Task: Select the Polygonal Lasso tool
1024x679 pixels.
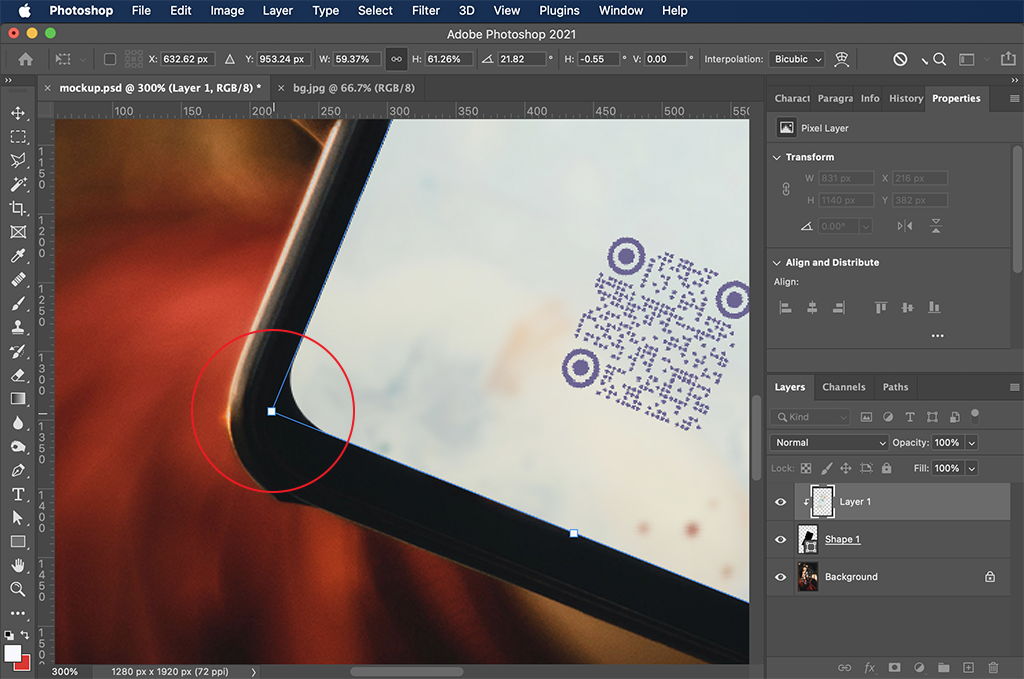Action: 18,160
